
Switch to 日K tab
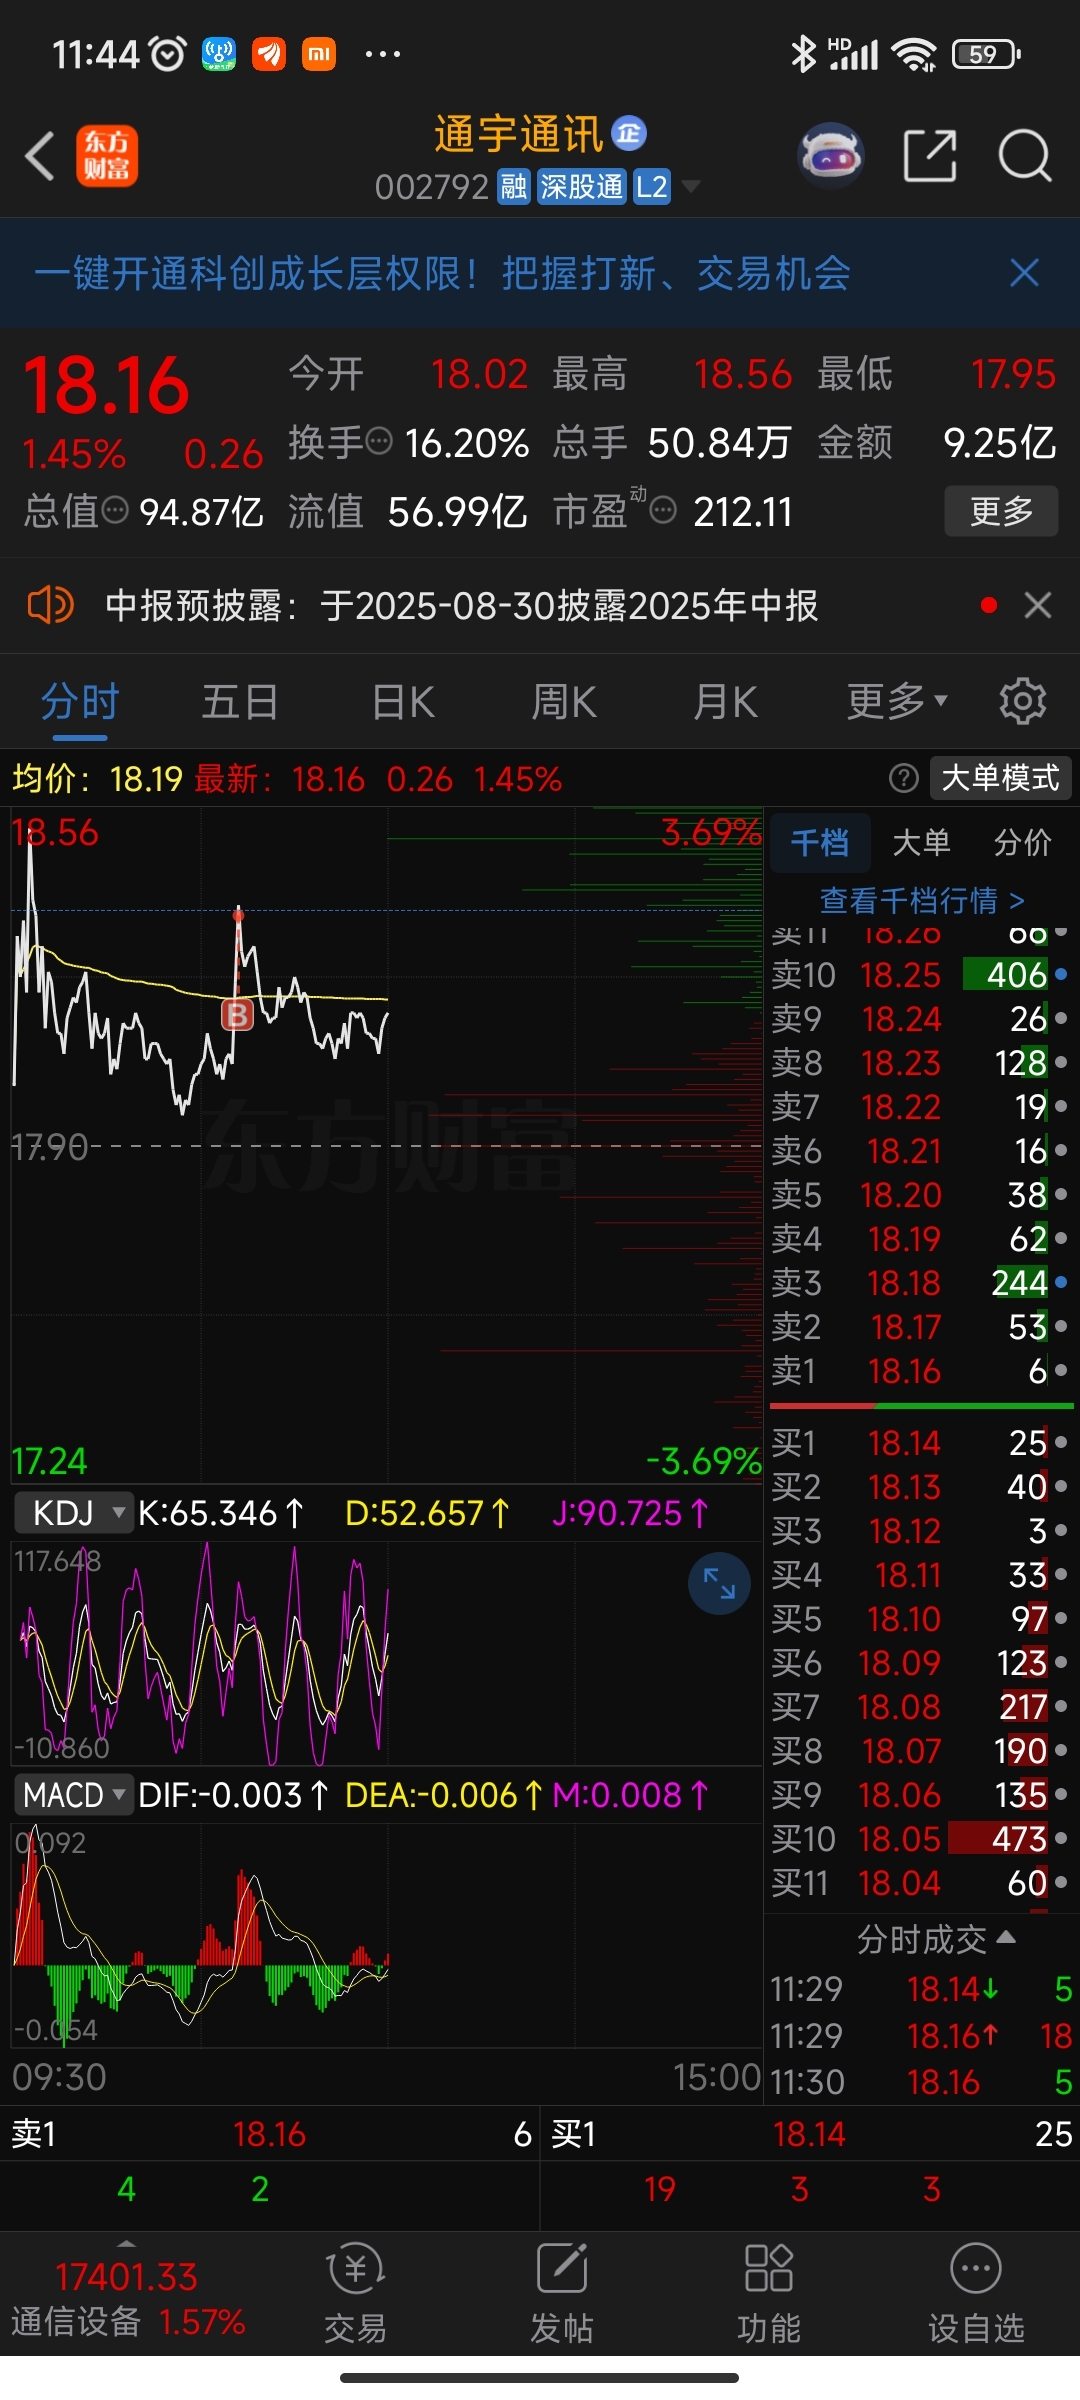pyautogui.click(x=403, y=701)
